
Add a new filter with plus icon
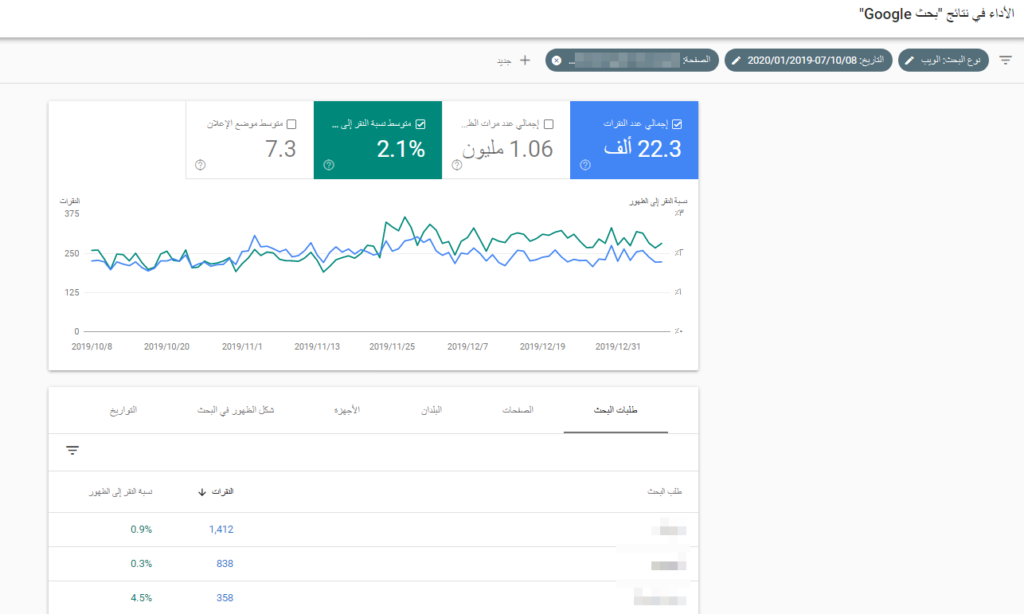tap(525, 60)
